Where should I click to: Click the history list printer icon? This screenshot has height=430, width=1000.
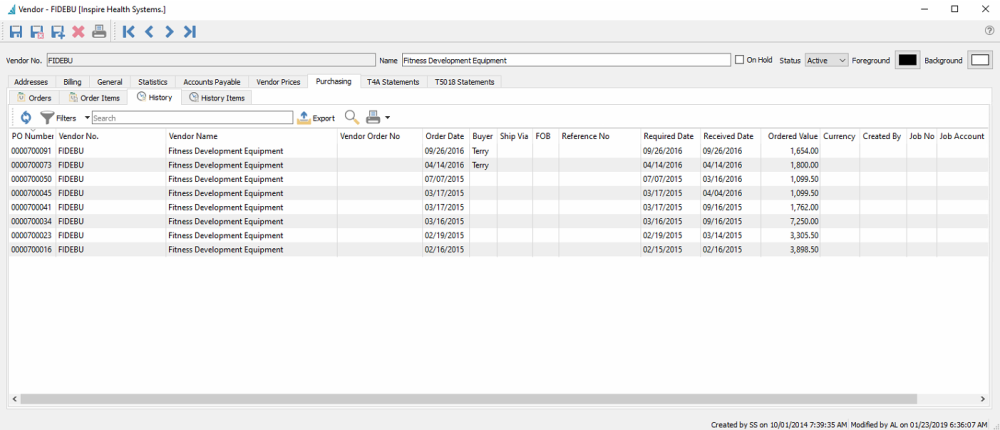coord(373,117)
